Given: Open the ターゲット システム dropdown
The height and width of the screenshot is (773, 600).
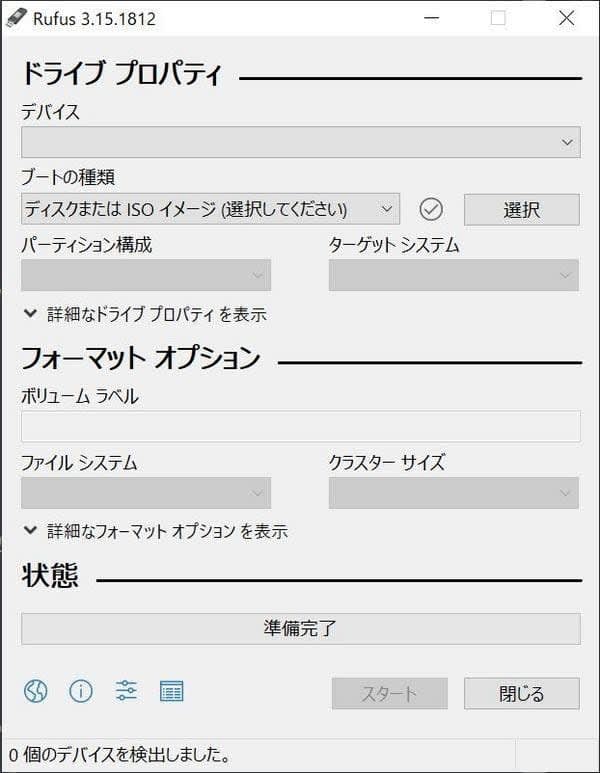Looking at the screenshot, I should point(454,275).
